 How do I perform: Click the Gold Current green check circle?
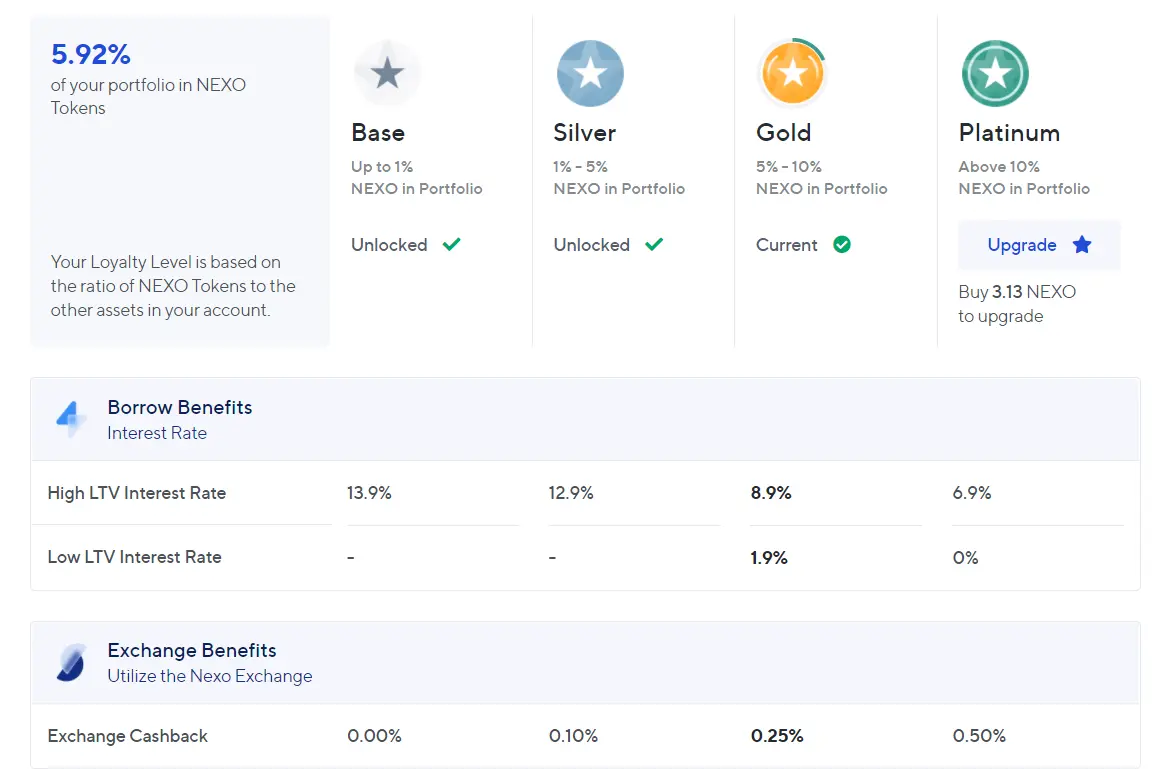click(842, 245)
